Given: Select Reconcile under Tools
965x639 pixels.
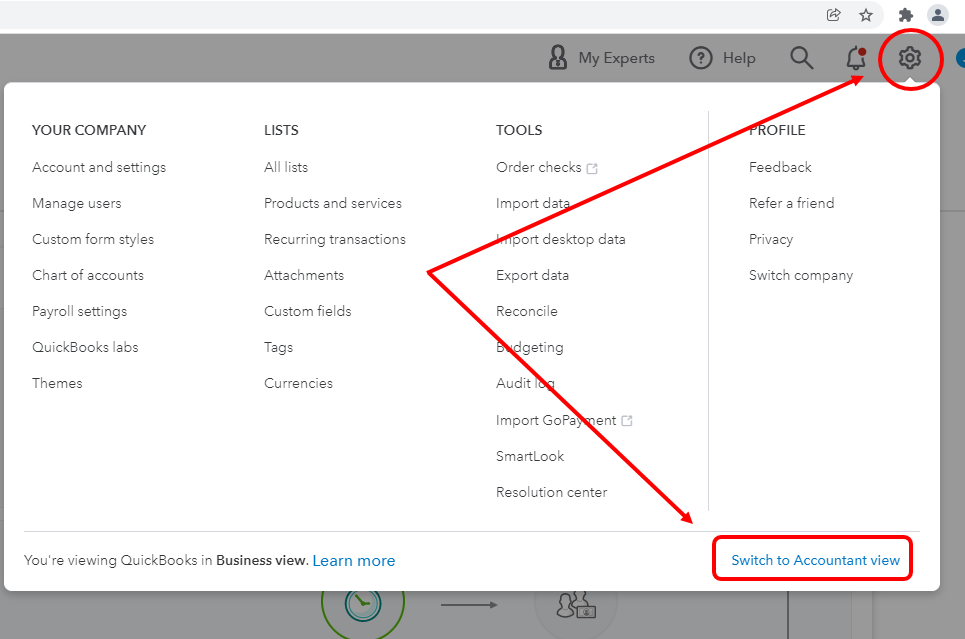Looking at the screenshot, I should pyautogui.click(x=527, y=311).
